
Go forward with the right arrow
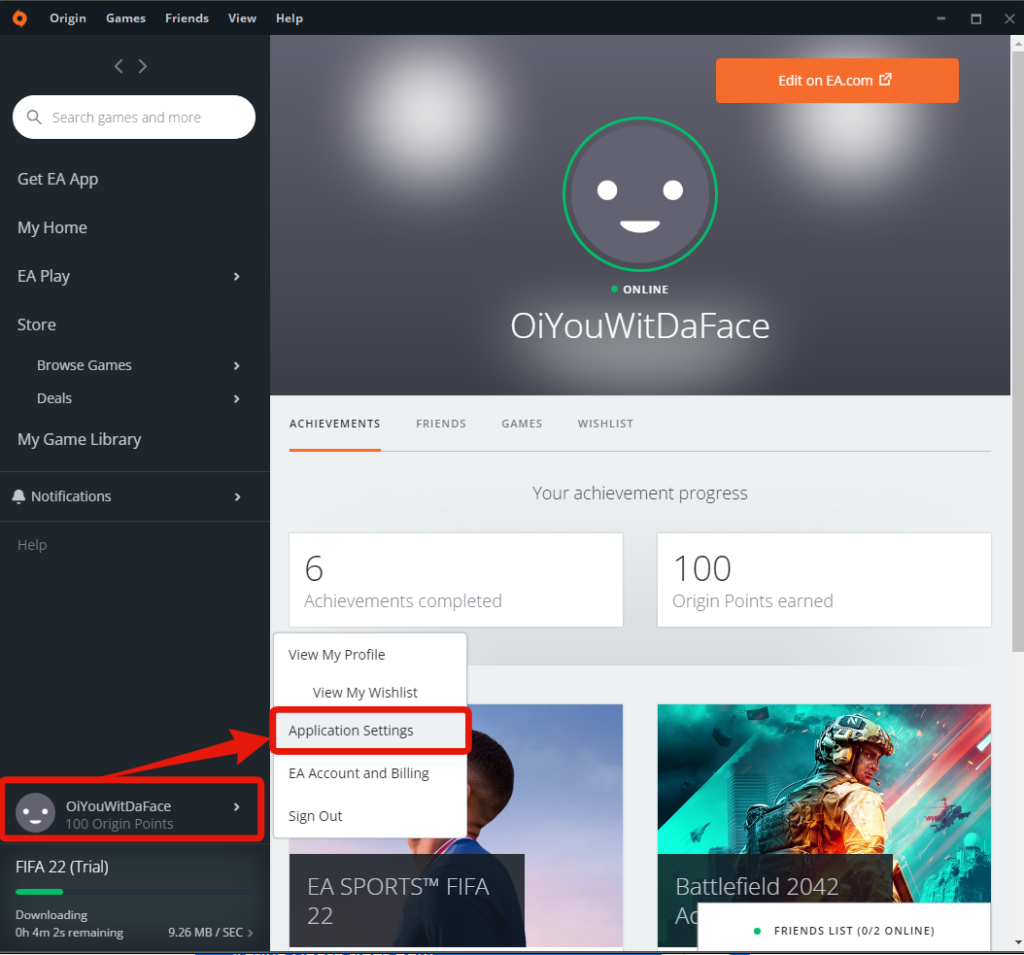pyautogui.click(x=142, y=66)
